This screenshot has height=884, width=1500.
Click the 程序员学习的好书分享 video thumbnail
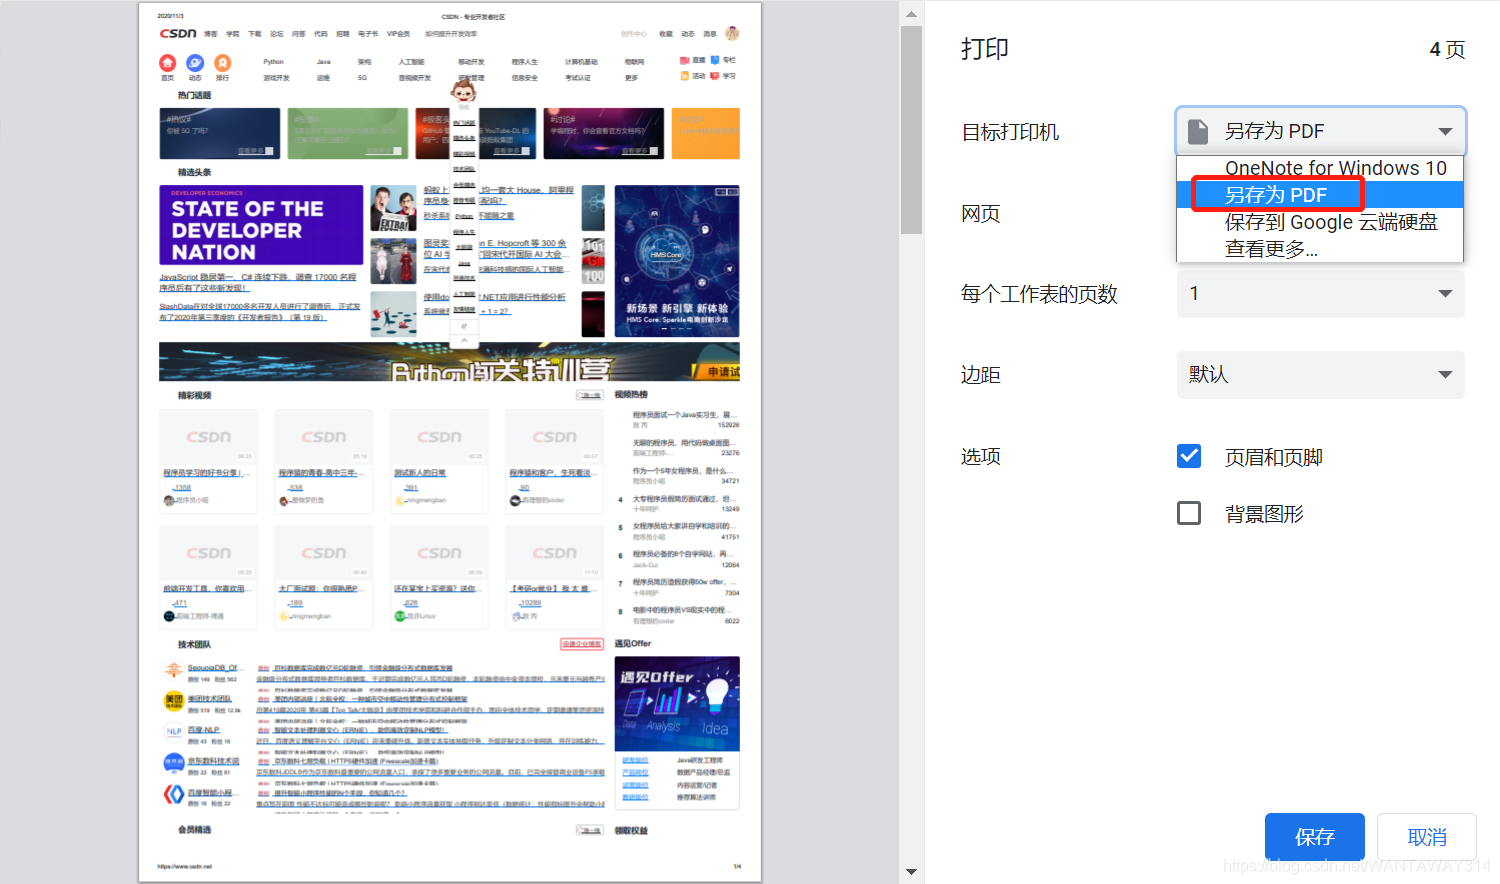click(x=208, y=437)
